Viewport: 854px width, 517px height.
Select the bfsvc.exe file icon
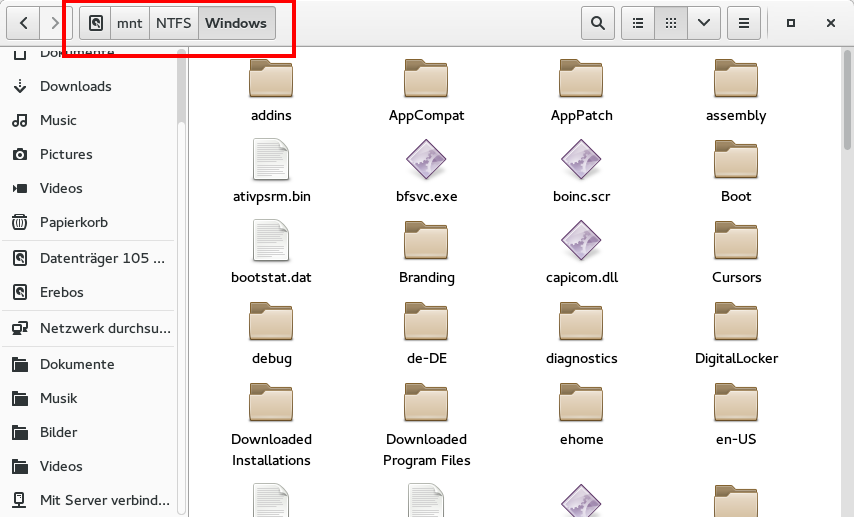pyautogui.click(x=426, y=161)
